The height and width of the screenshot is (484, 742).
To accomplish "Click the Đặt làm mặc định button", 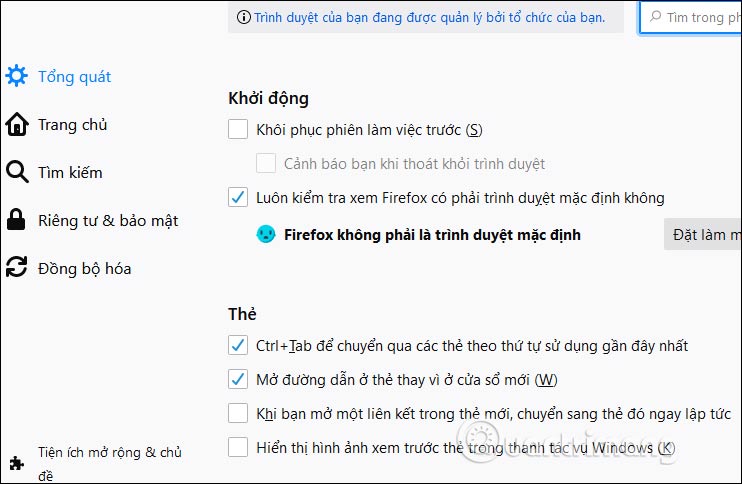I will pyautogui.click(x=704, y=235).
